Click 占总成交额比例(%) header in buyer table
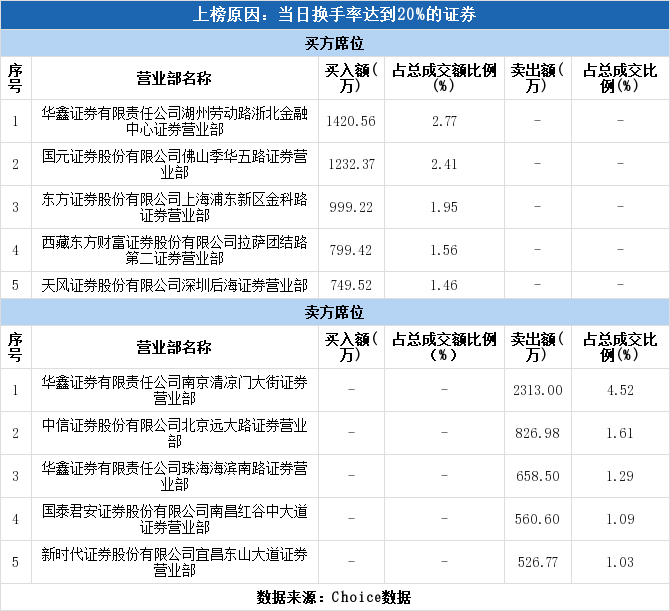Viewport: 670px width, 611px height. (444, 78)
